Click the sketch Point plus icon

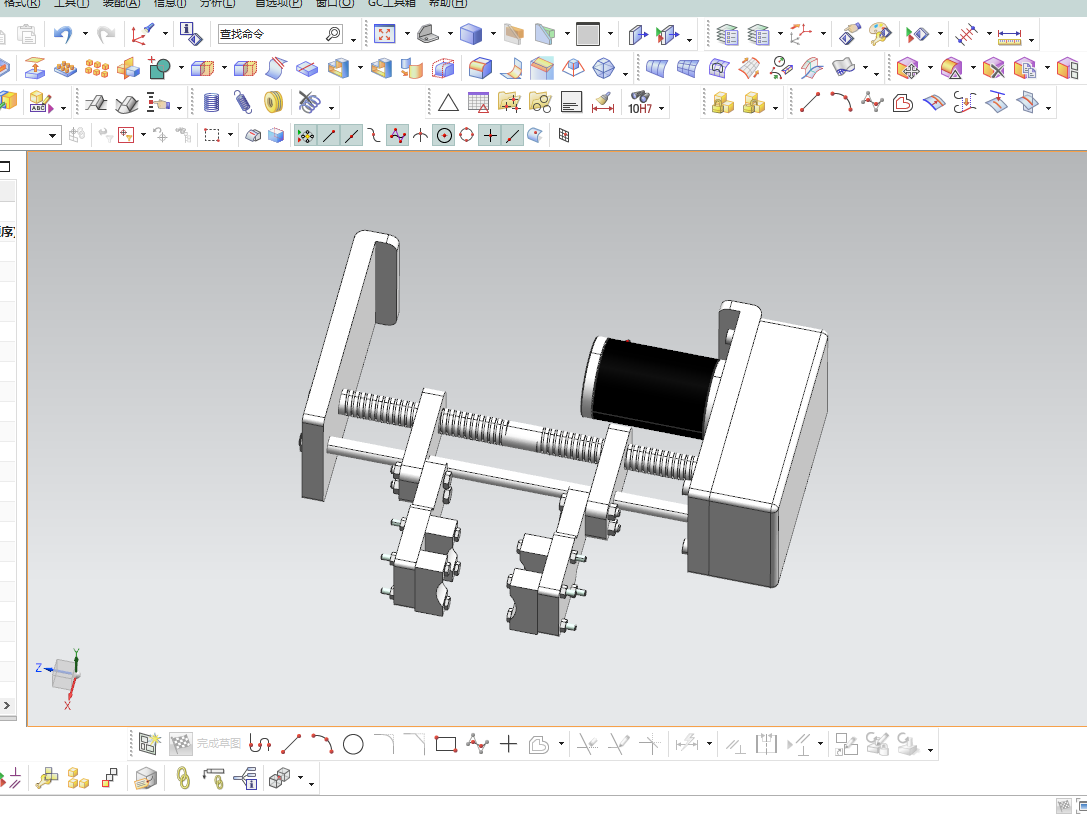pyautogui.click(x=508, y=744)
